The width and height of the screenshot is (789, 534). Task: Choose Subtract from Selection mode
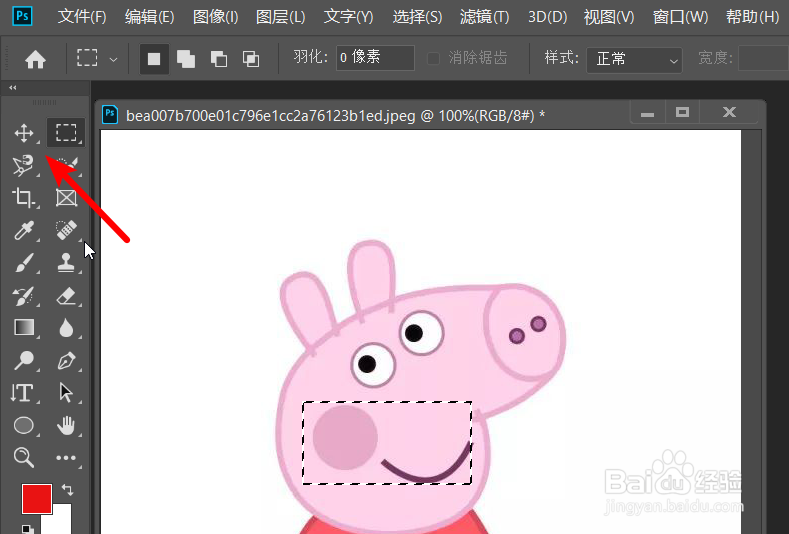click(218, 59)
